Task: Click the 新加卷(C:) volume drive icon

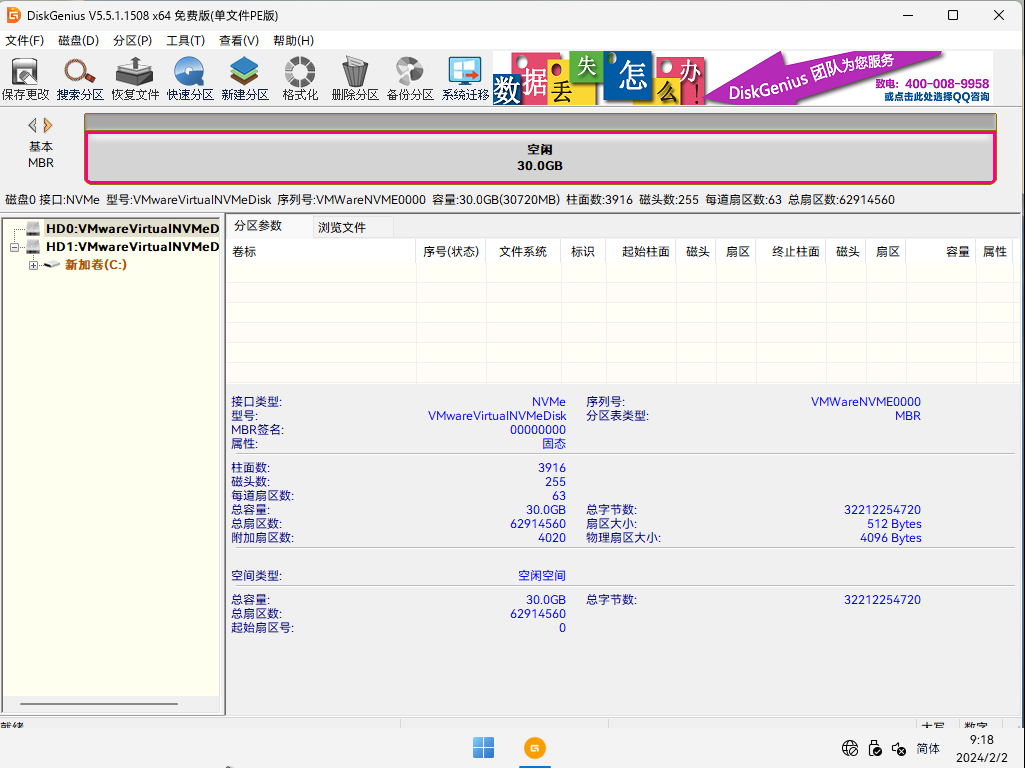Action: (x=52, y=265)
